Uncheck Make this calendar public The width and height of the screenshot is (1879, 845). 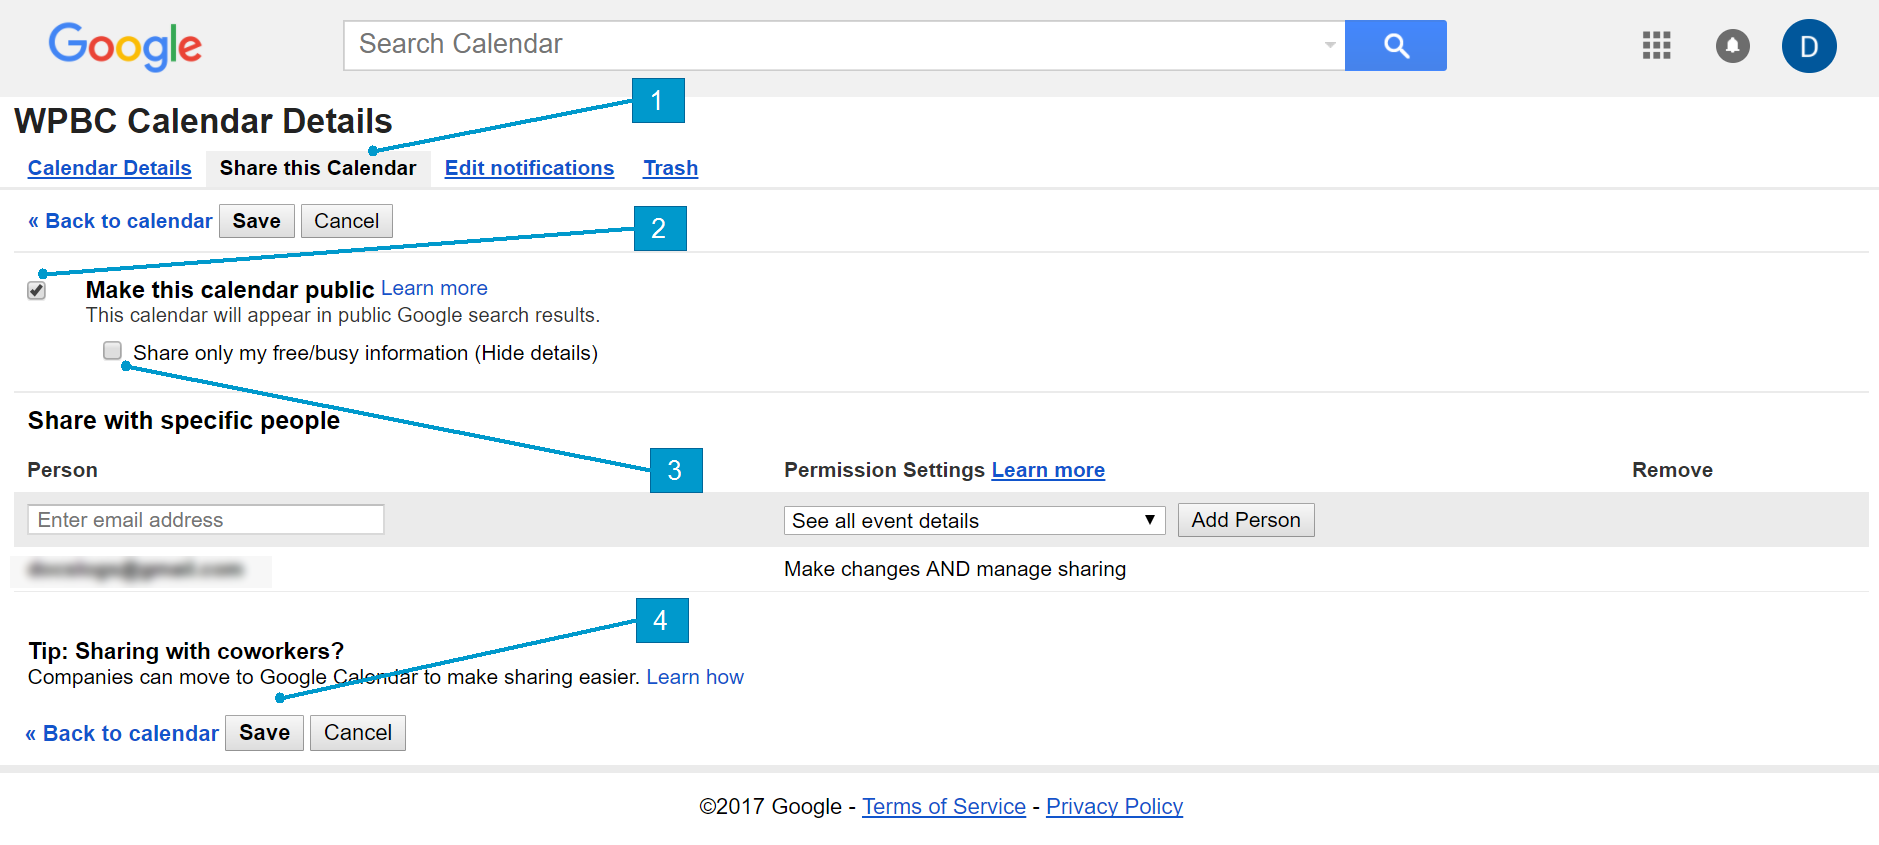(x=37, y=290)
